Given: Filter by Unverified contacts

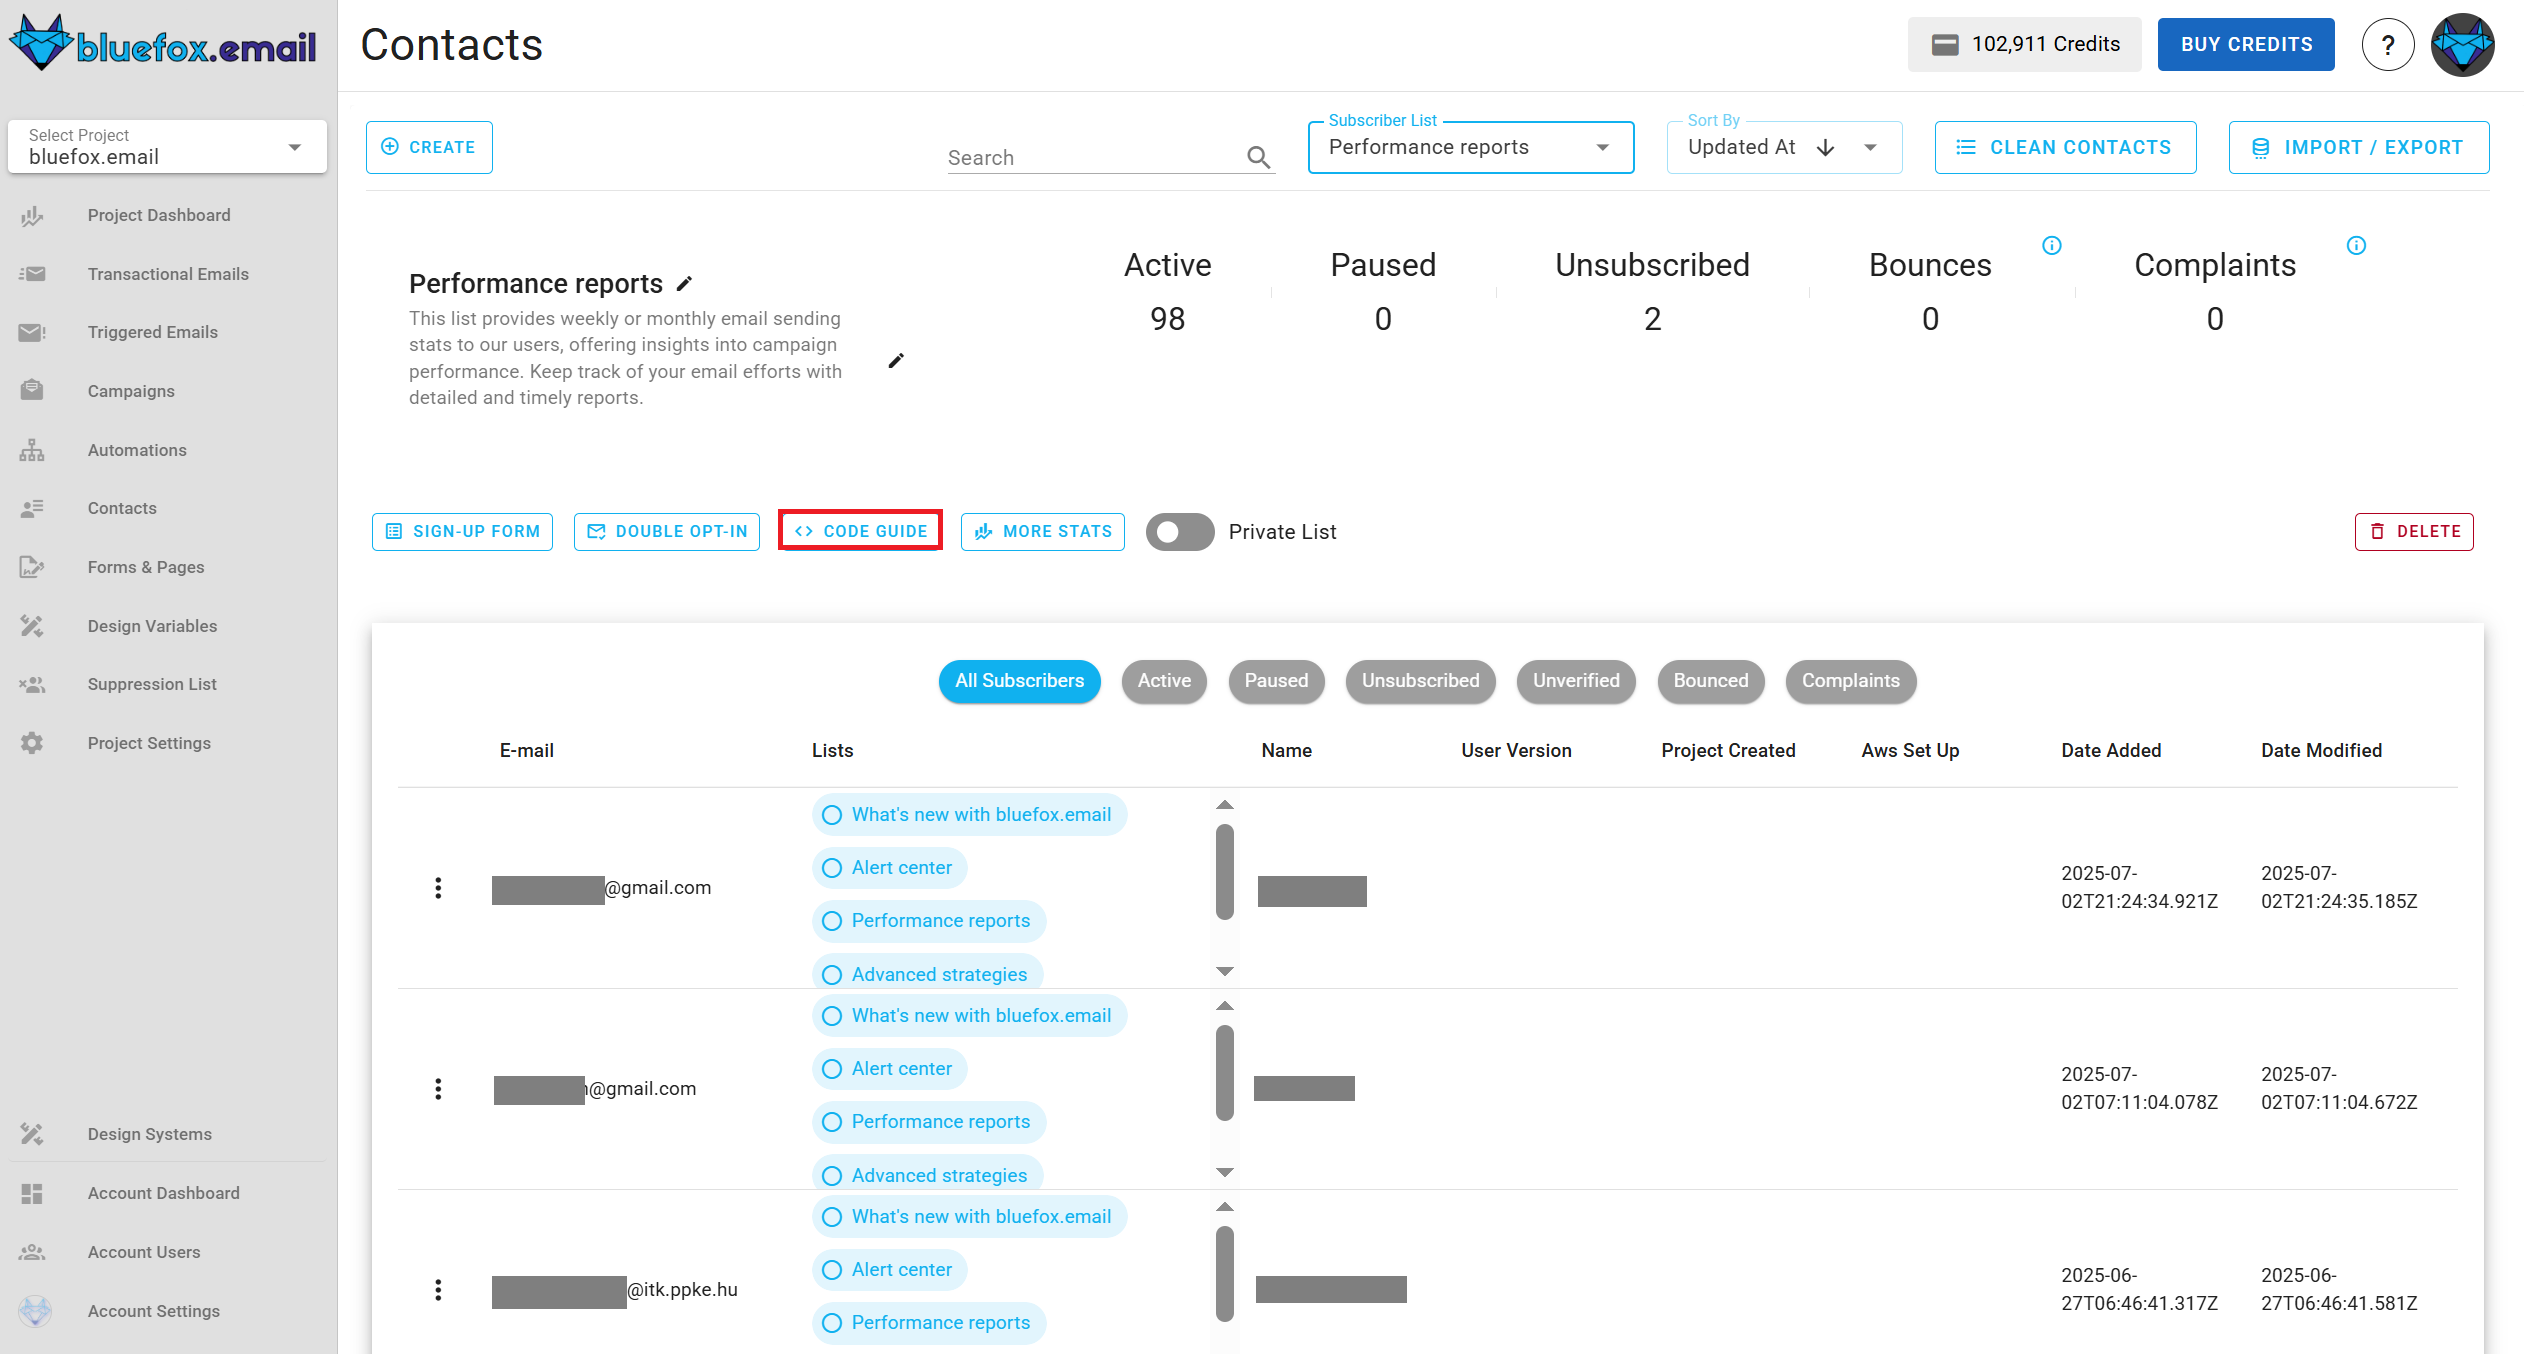Looking at the screenshot, I should tap(1576, 681).
